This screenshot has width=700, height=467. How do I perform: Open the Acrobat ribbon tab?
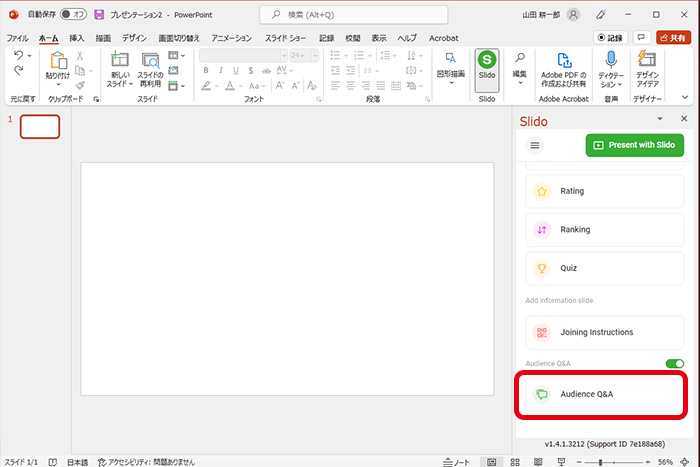pyautogui.click(x=443, y=38)
